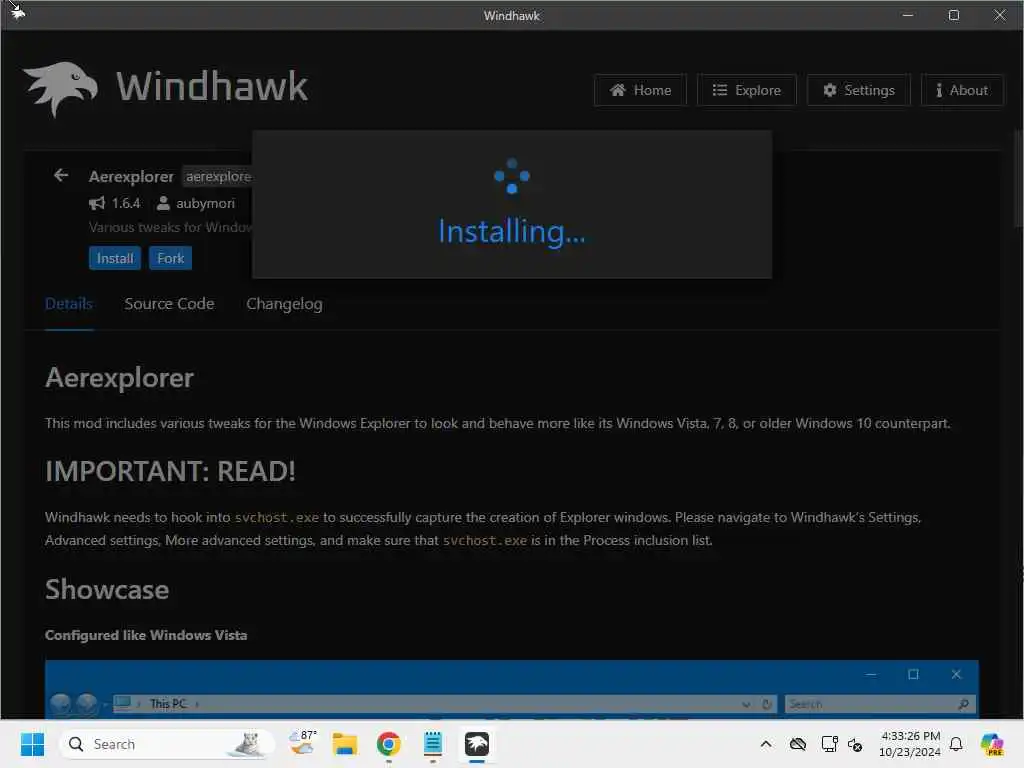The image size is (1024, 768).
Task: Click the Vista showcase screenshot thumbnail
Action: coord(511,689)
